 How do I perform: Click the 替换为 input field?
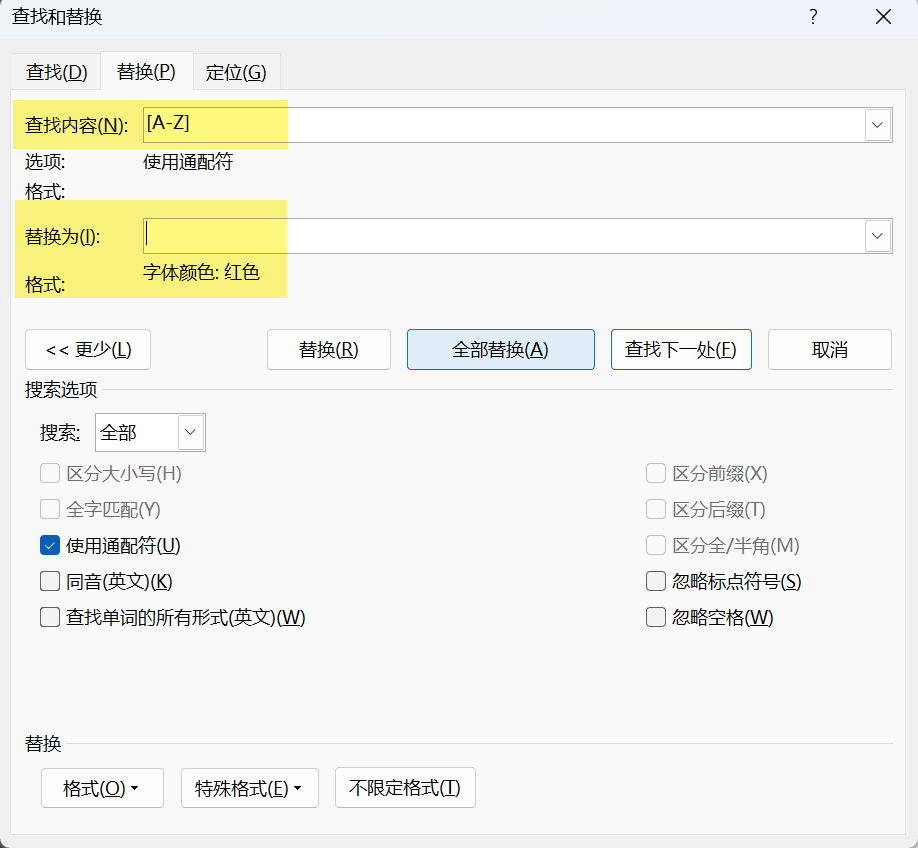503,236
